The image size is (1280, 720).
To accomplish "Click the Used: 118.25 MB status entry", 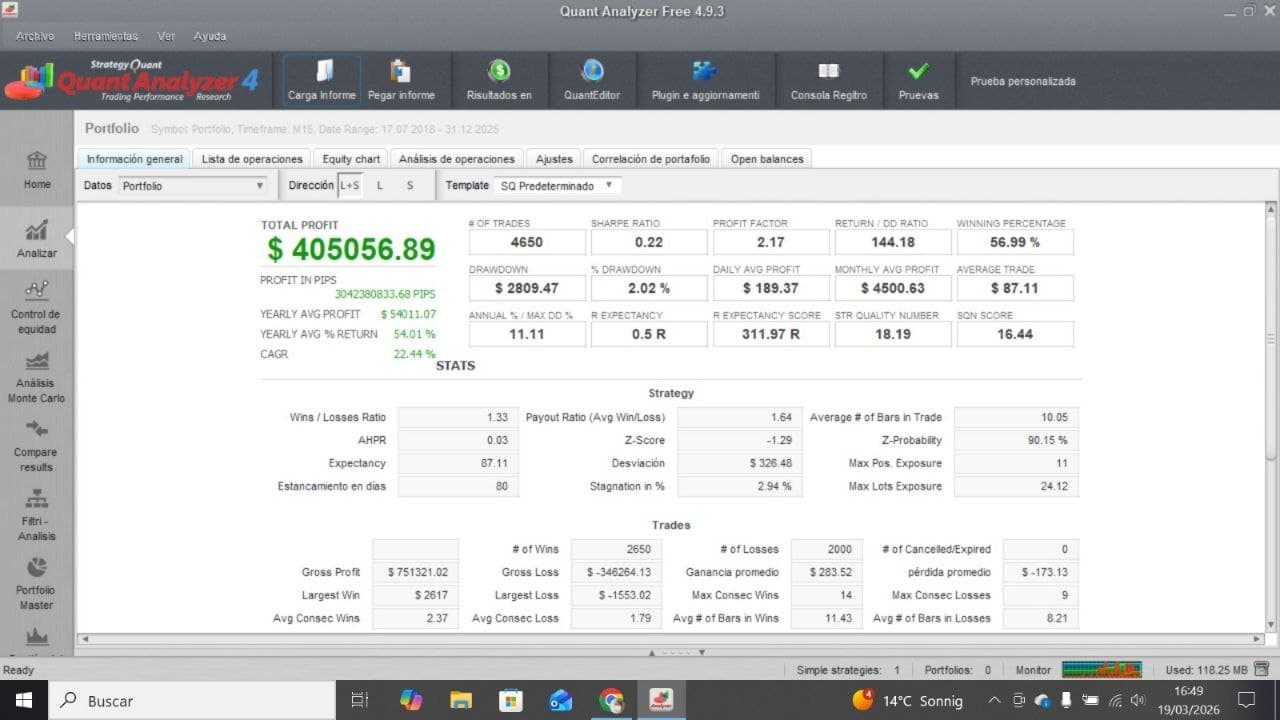I will coord(1206,670).
